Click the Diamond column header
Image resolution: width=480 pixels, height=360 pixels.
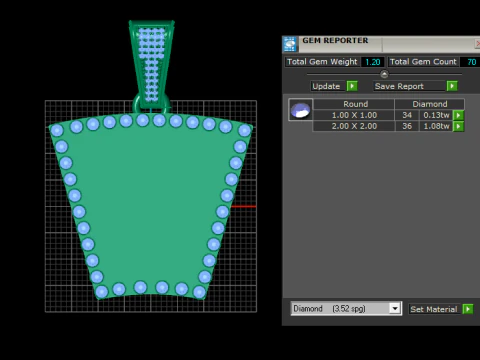(x=430, y=104)
